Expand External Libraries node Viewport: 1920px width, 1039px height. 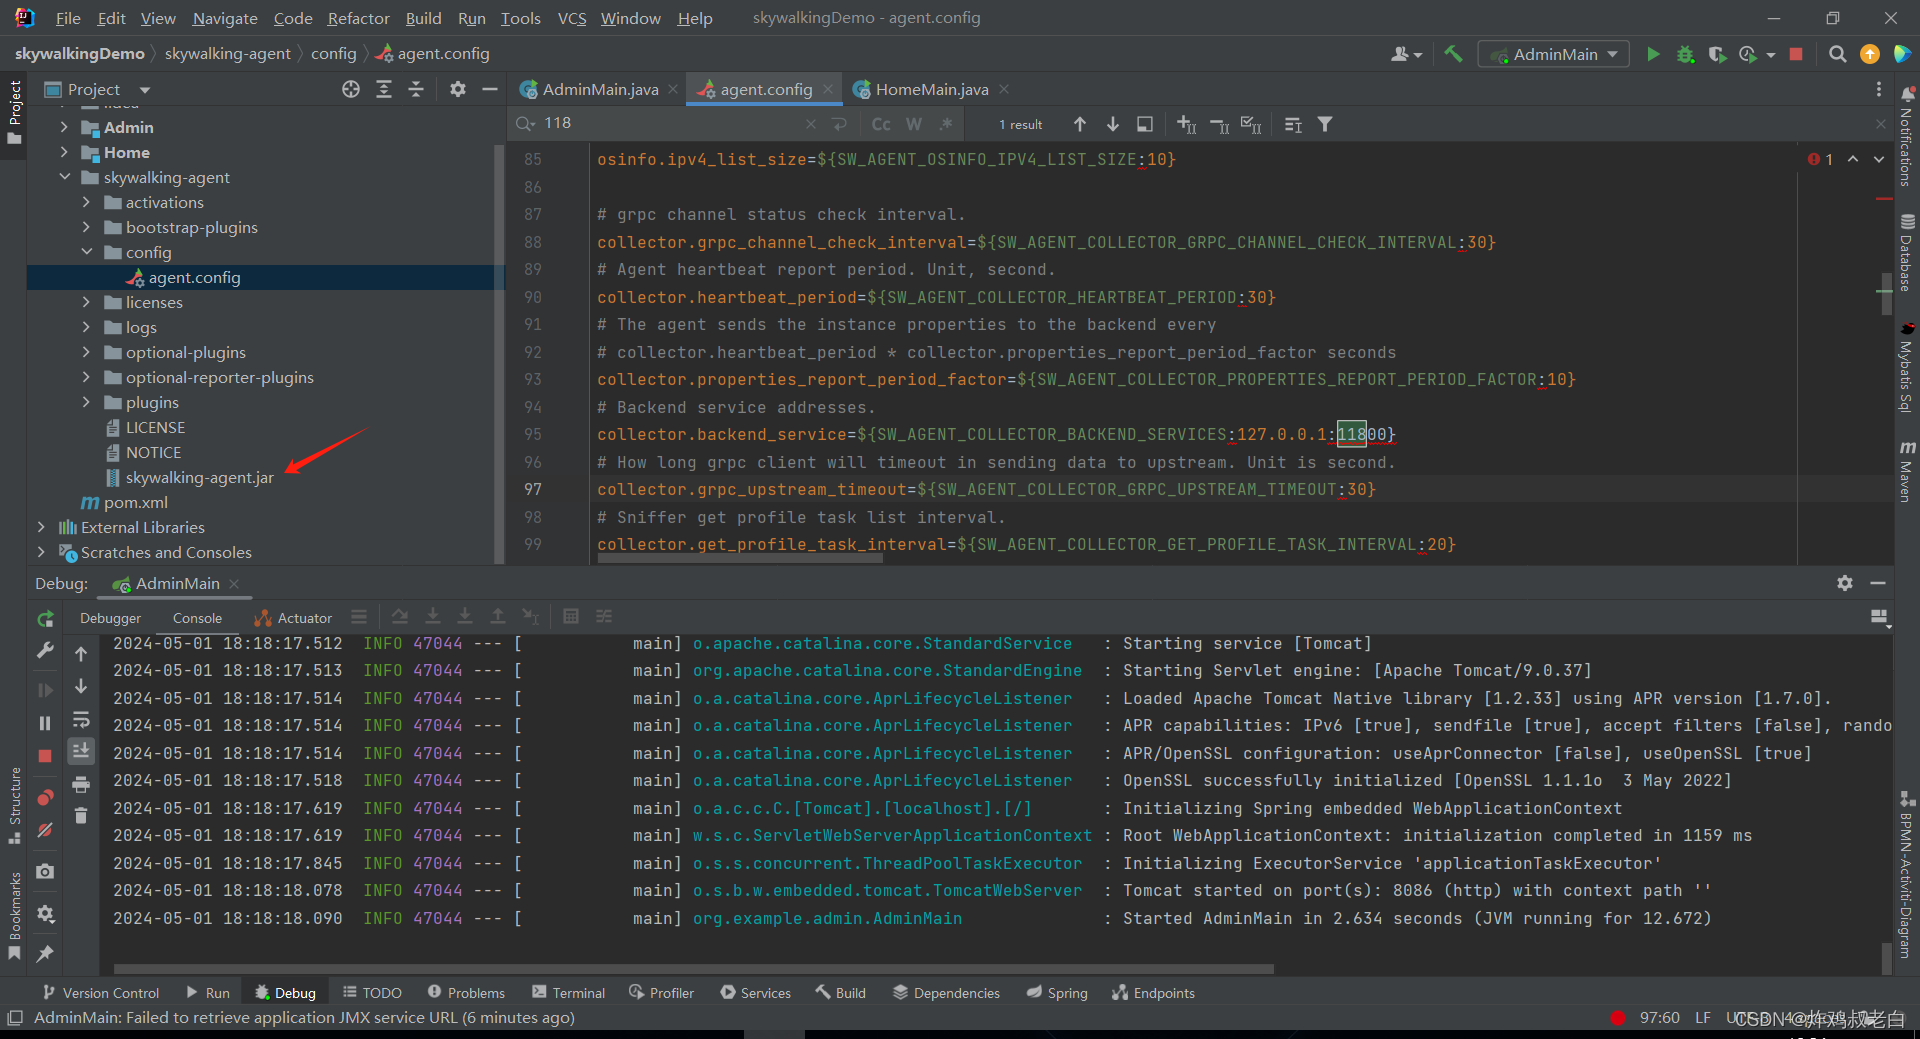[x=41, y=527]
